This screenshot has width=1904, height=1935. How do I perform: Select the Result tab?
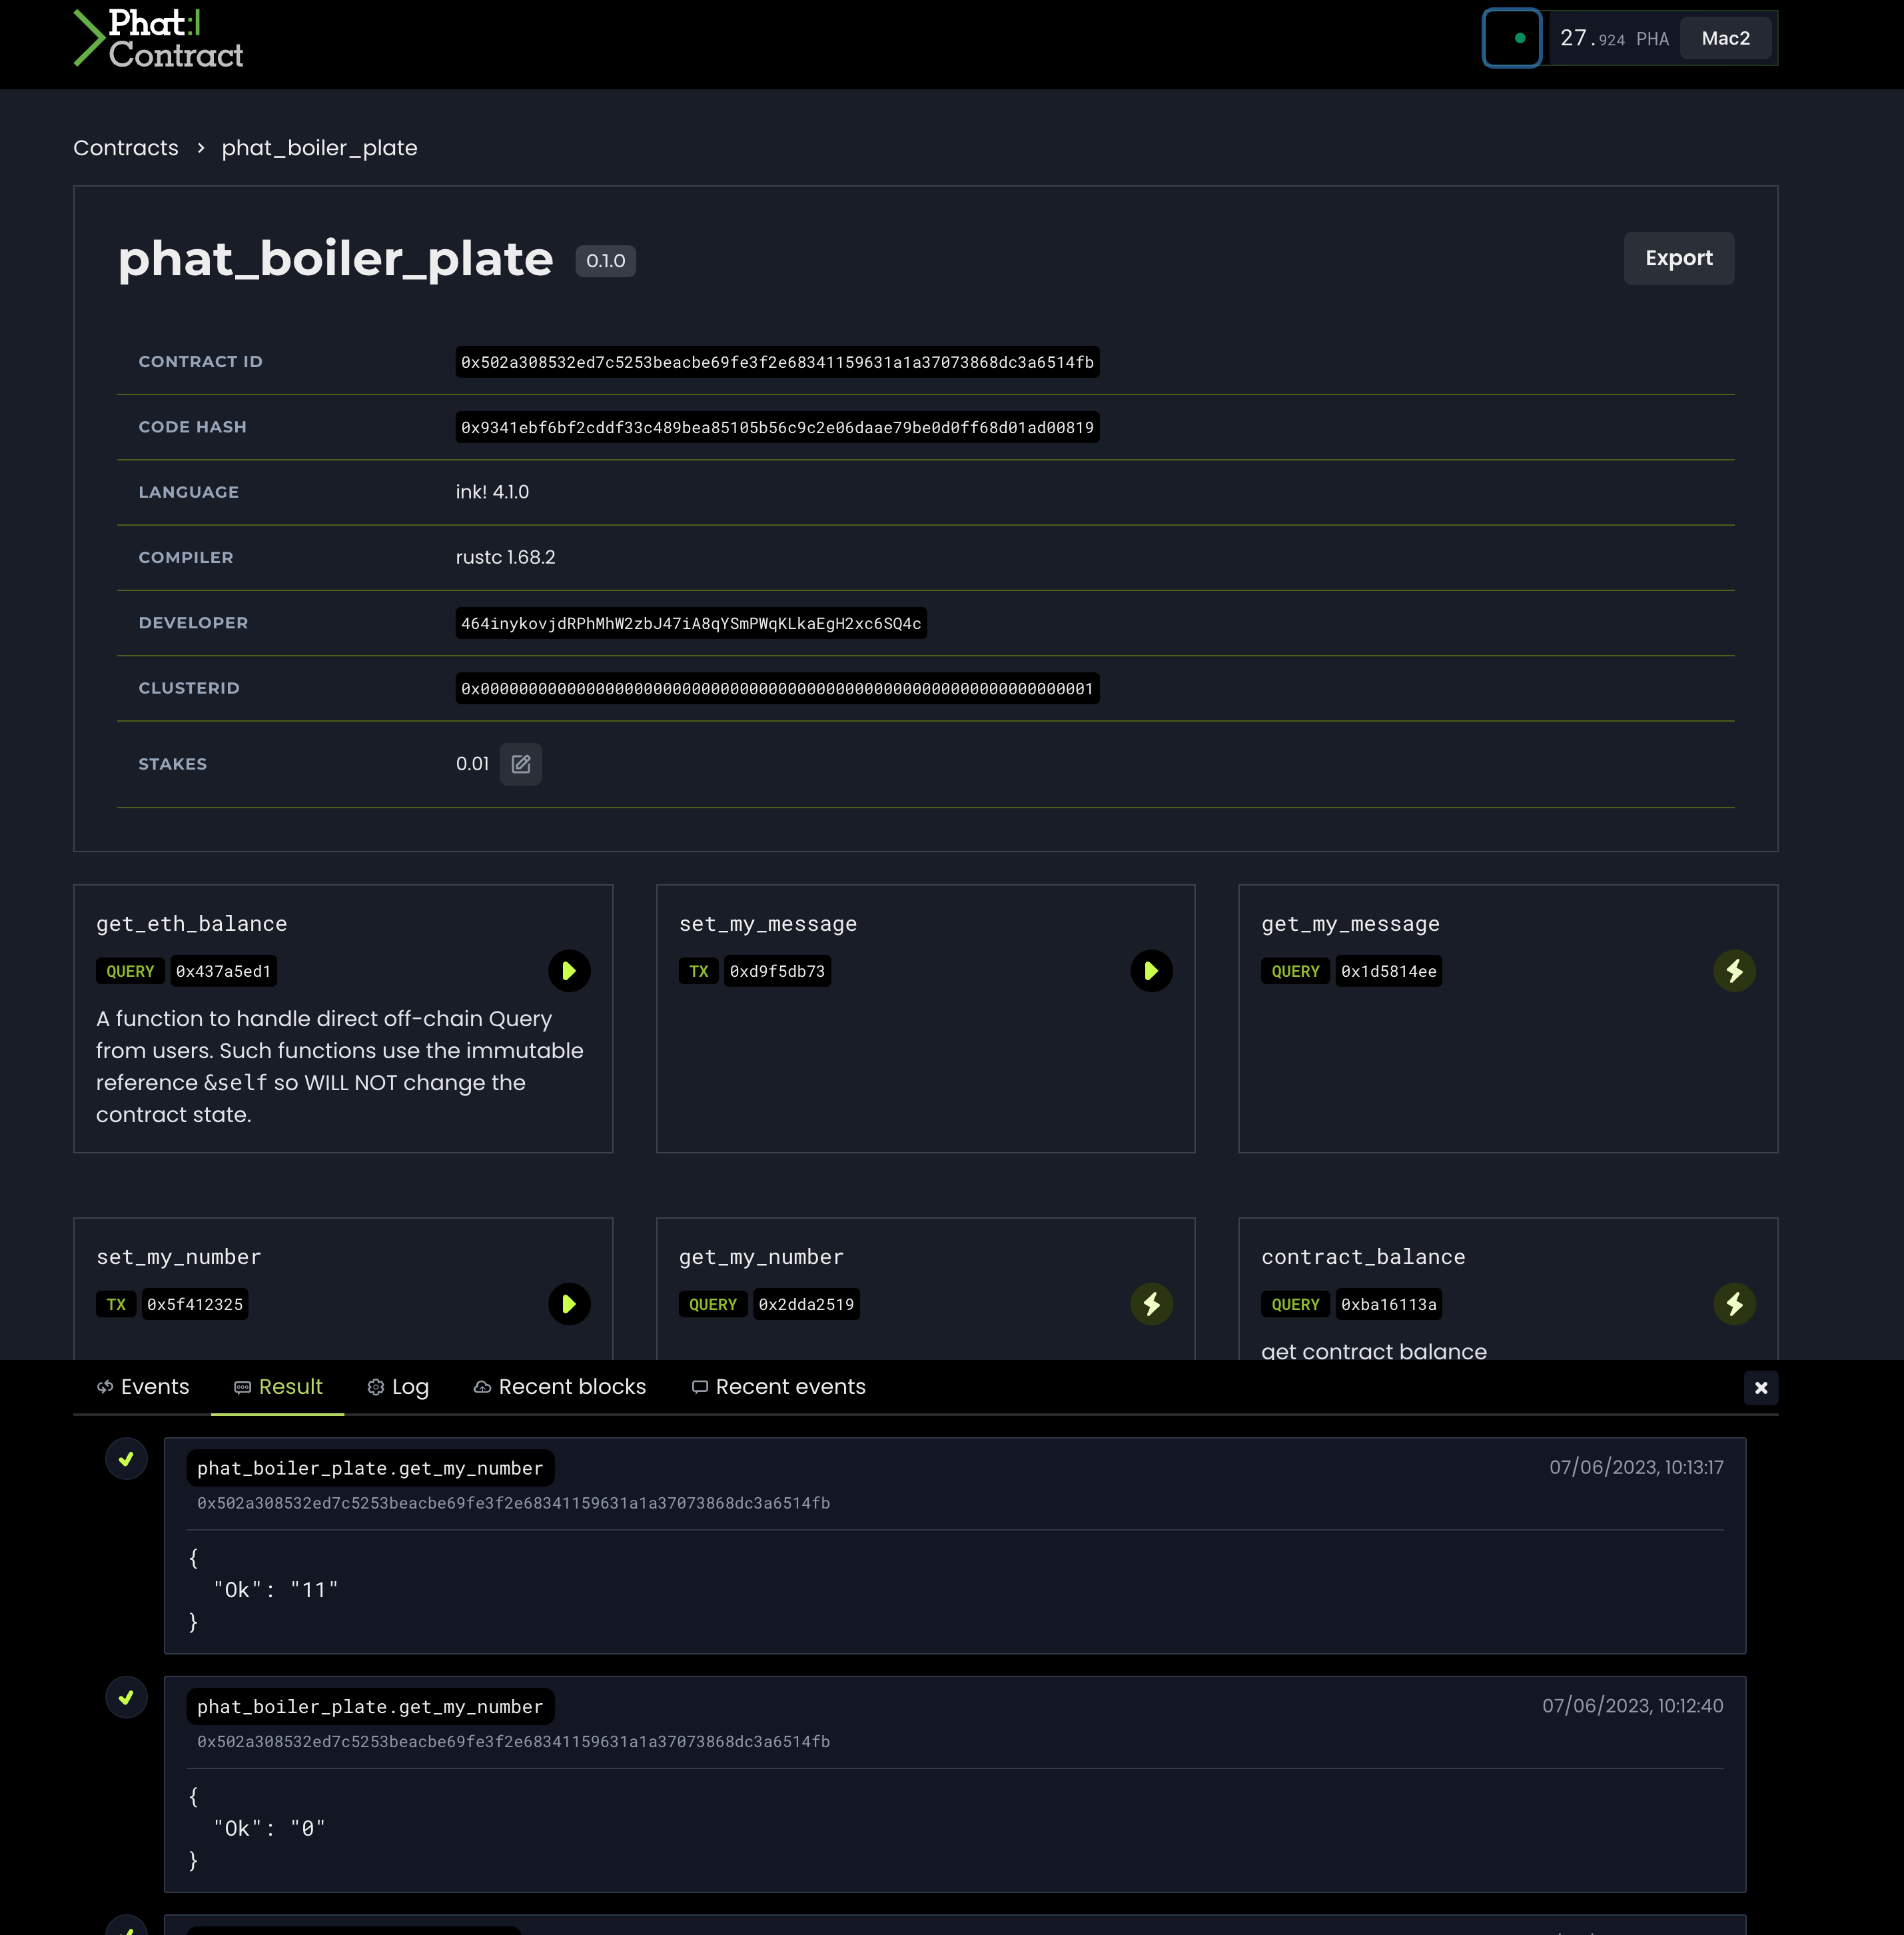[278, 1387]
